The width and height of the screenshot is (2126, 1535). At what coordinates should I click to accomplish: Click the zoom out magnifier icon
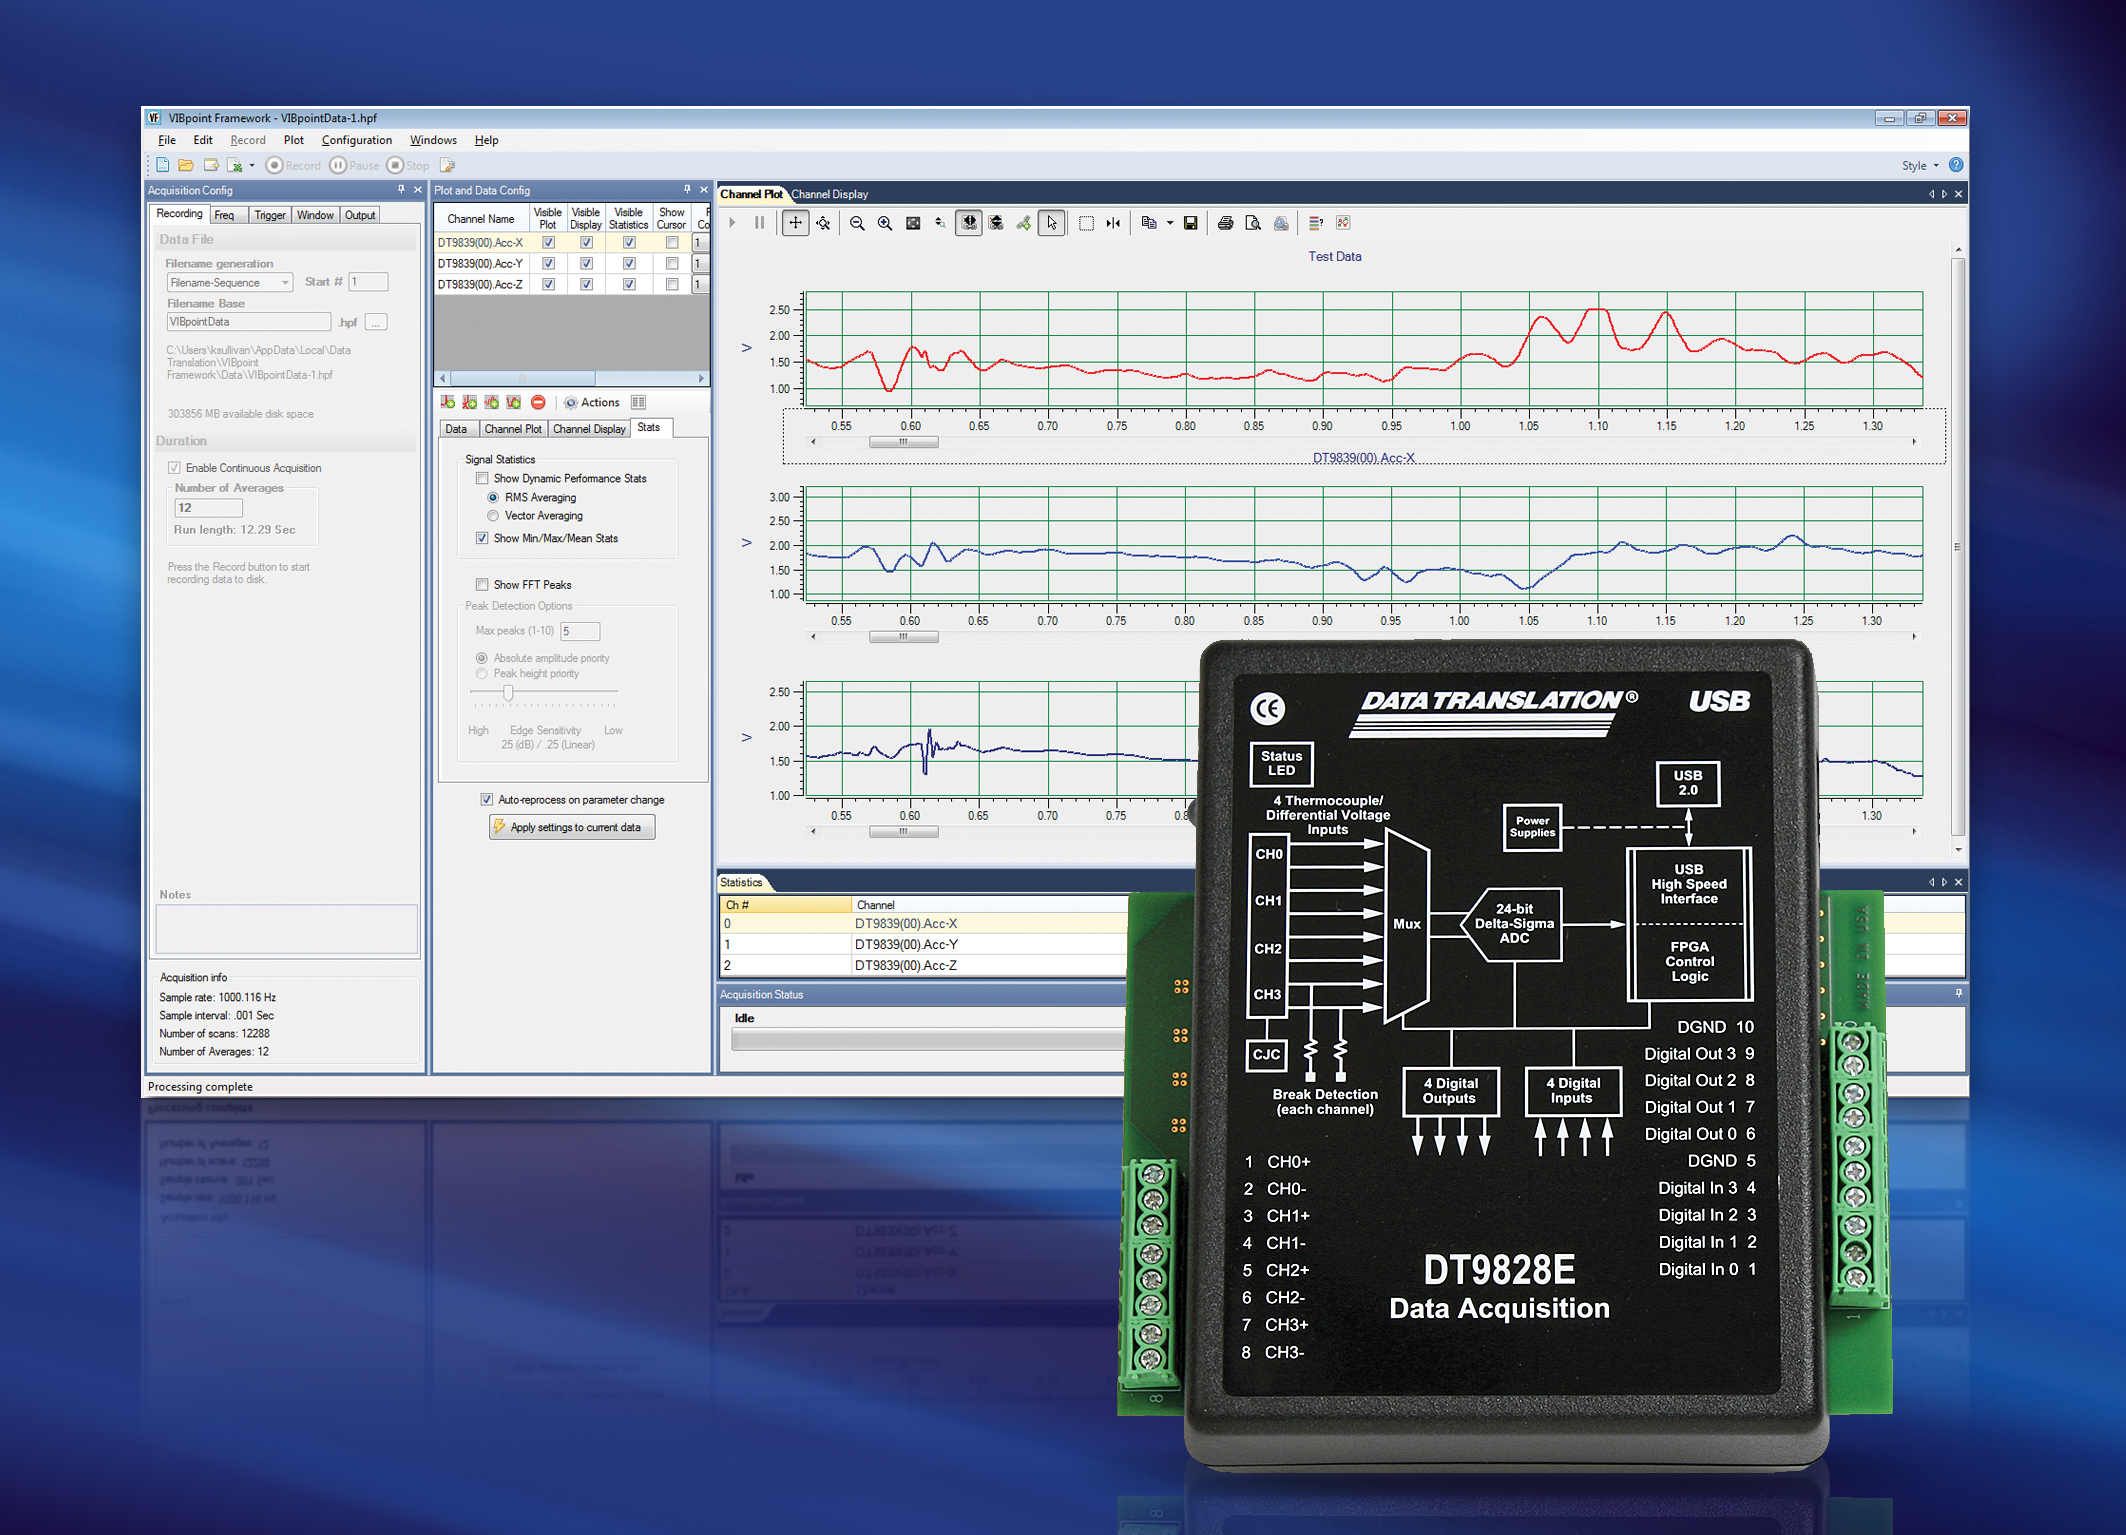pos(857,223)
